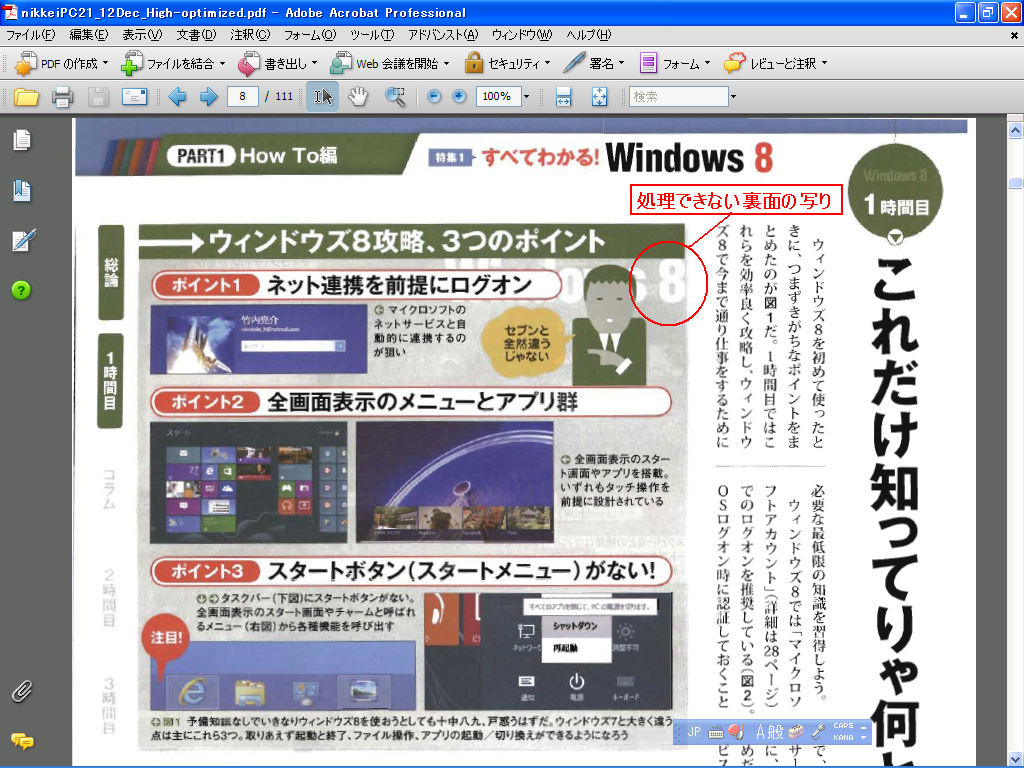Open the ツール(T) menu
Viewport: 1024px width, 768px height.
pyautogui.click(x=372, y=35)
